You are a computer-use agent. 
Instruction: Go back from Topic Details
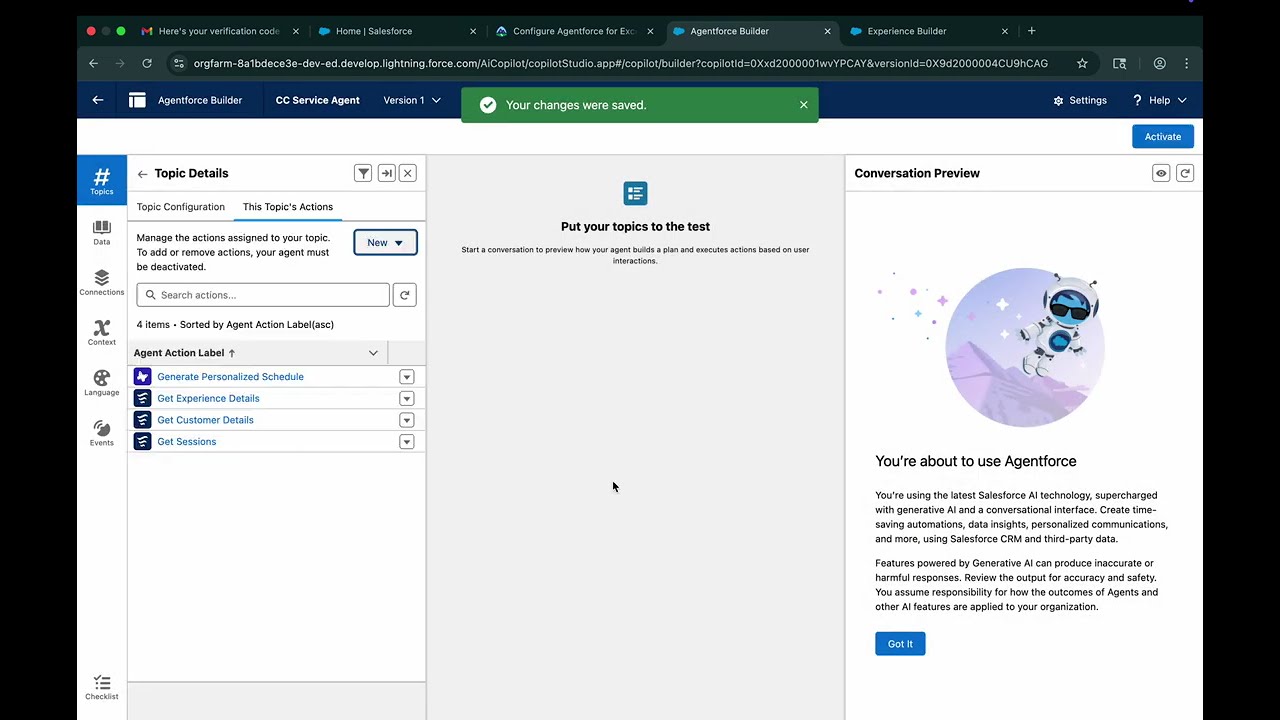[142, 174]
